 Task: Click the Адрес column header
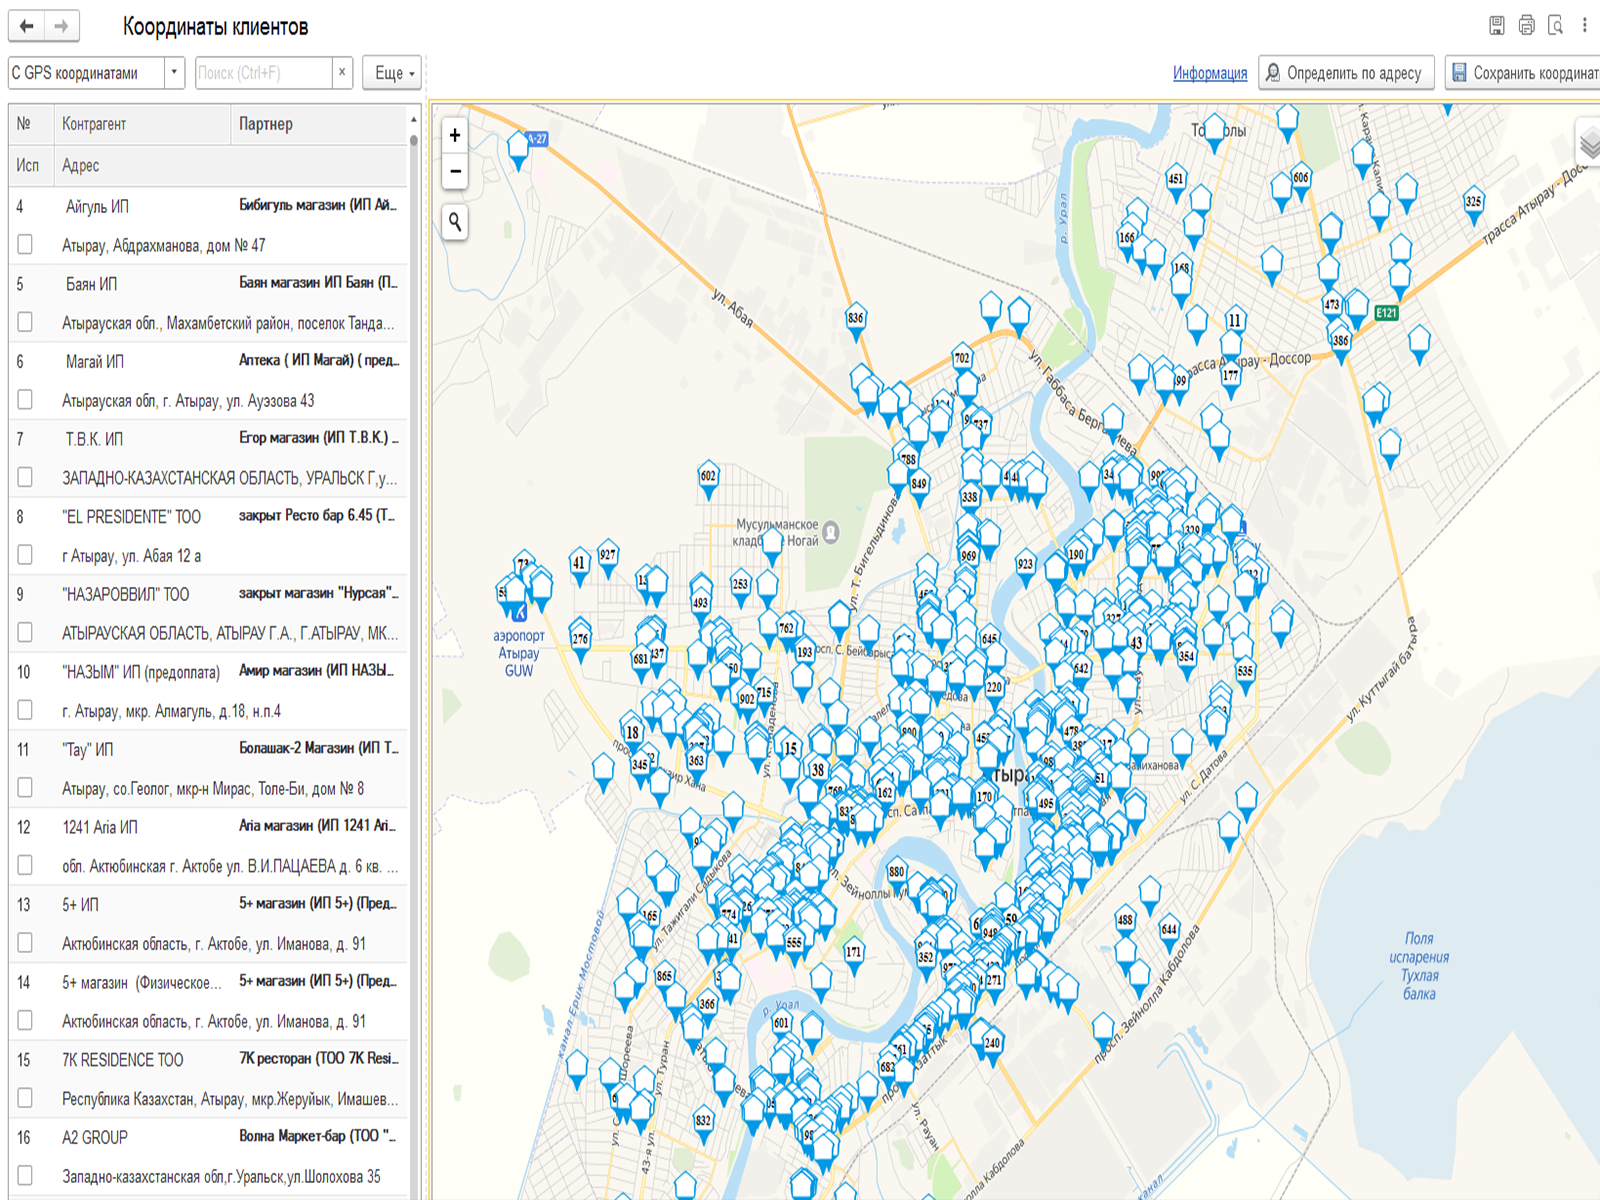[231, 165]
